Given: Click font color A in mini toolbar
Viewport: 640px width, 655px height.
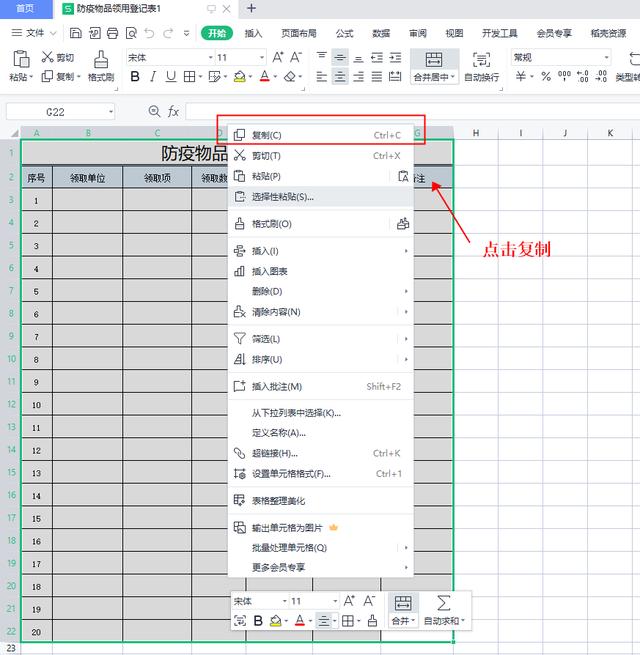Looking at the screenshot, I should (x=300, y=621).
